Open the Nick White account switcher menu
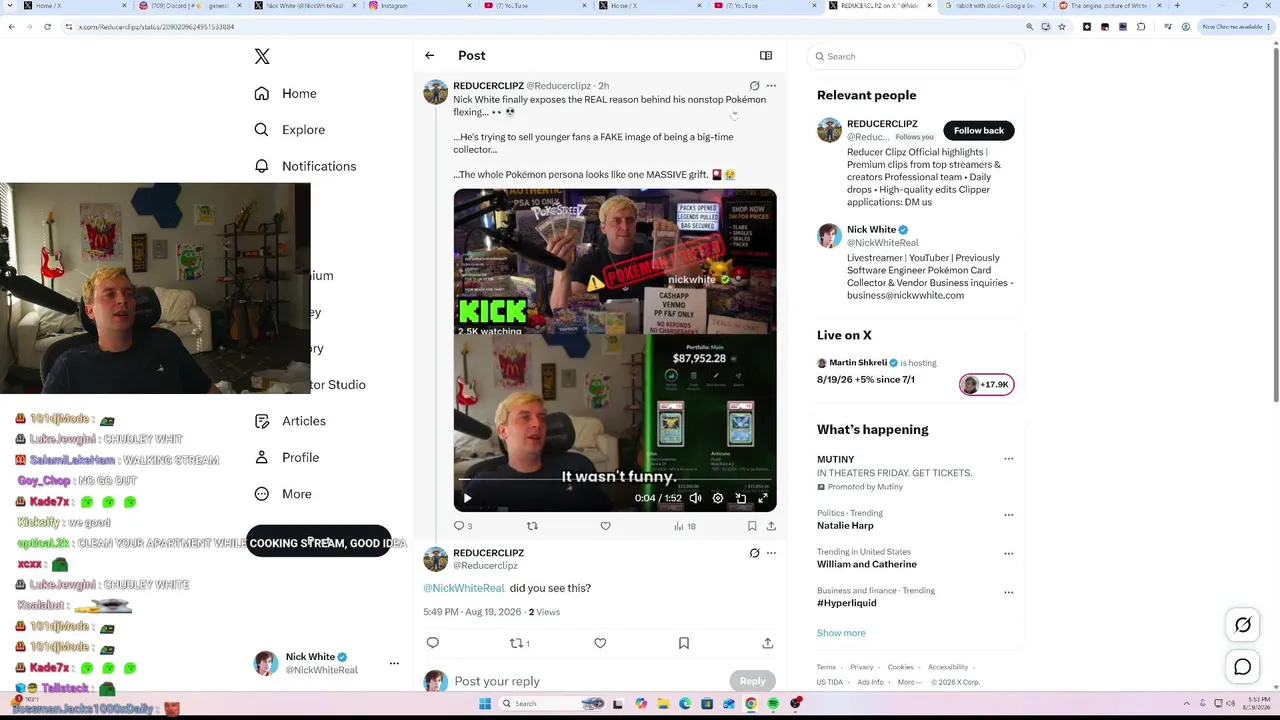Screen dimensions: 1280x720 point(328,663)
